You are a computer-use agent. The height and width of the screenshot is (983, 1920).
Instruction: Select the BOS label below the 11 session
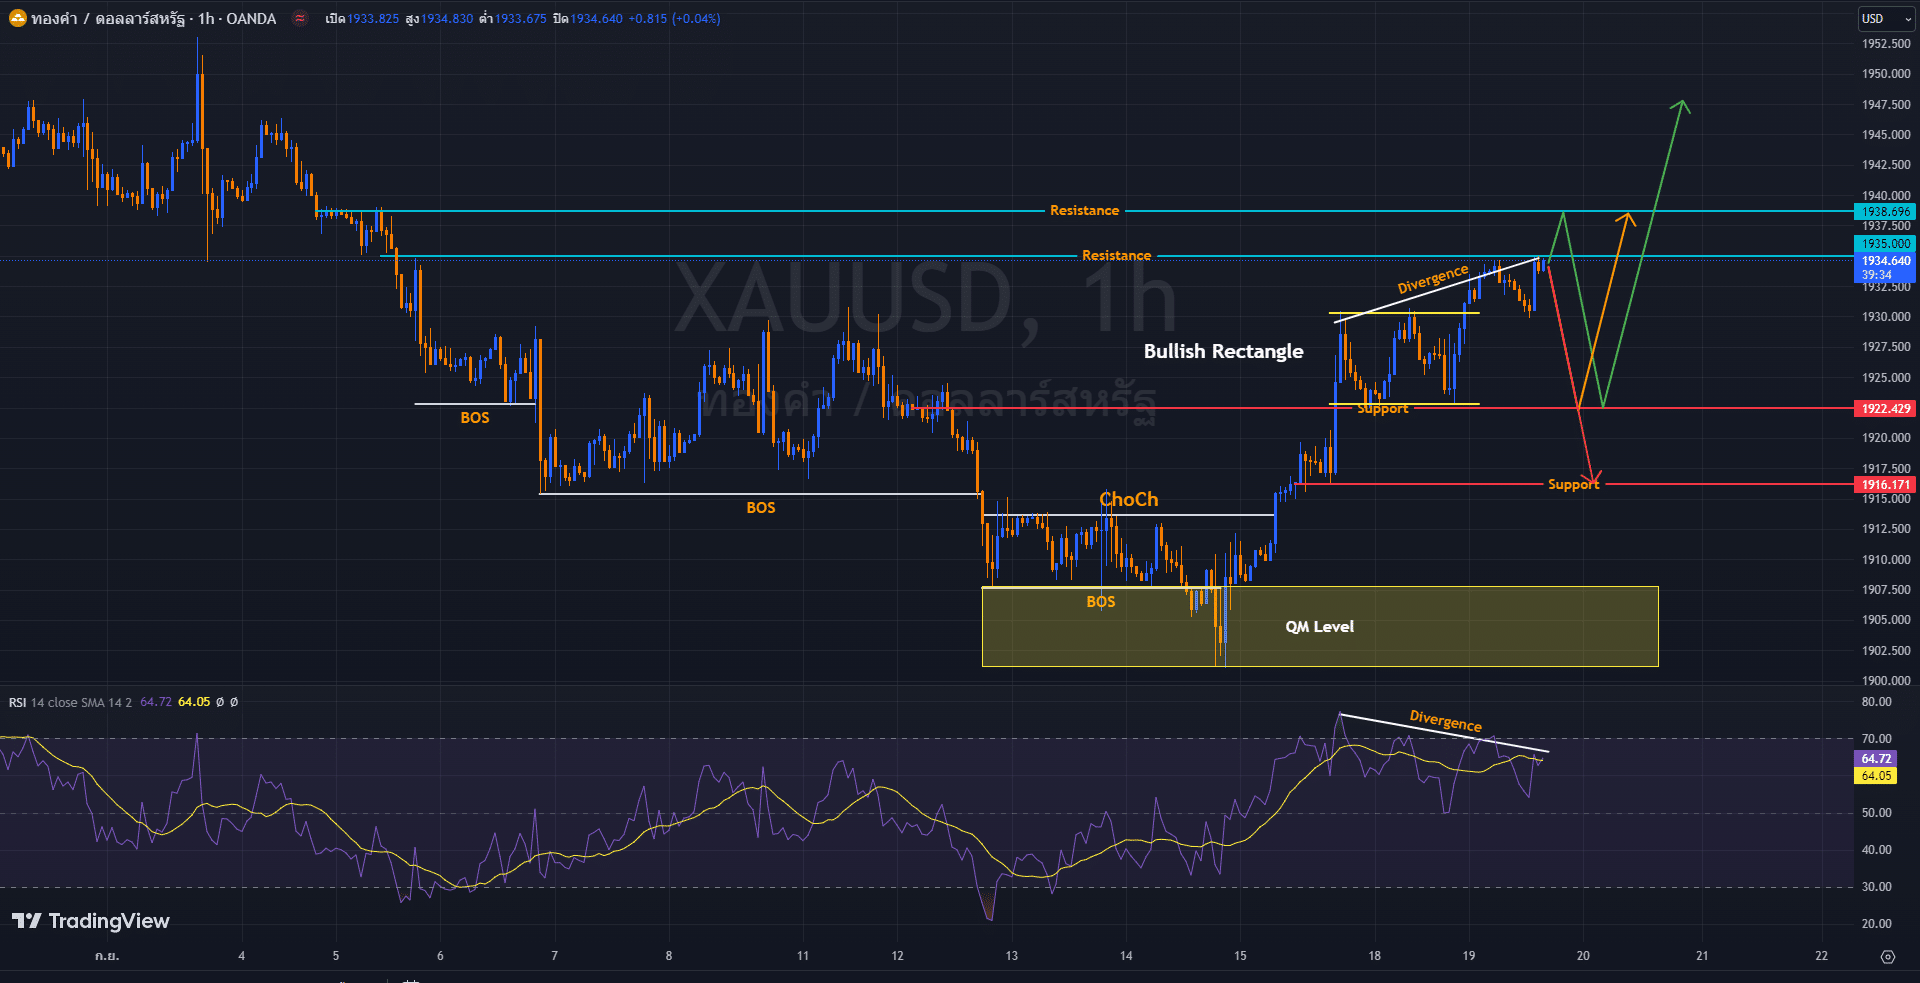tap(760, 508)
